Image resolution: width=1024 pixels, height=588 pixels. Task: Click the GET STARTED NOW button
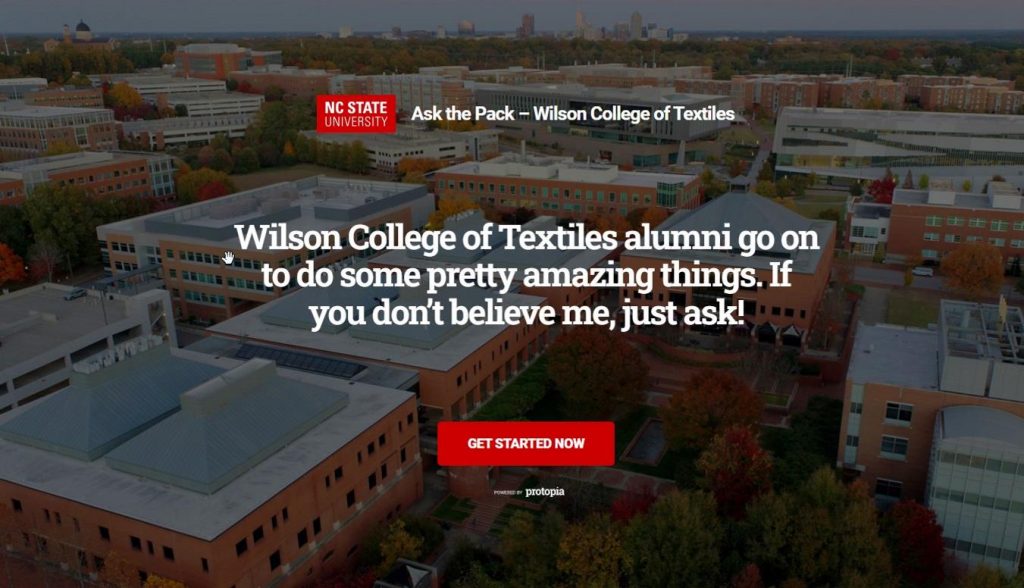pos(526,444)
